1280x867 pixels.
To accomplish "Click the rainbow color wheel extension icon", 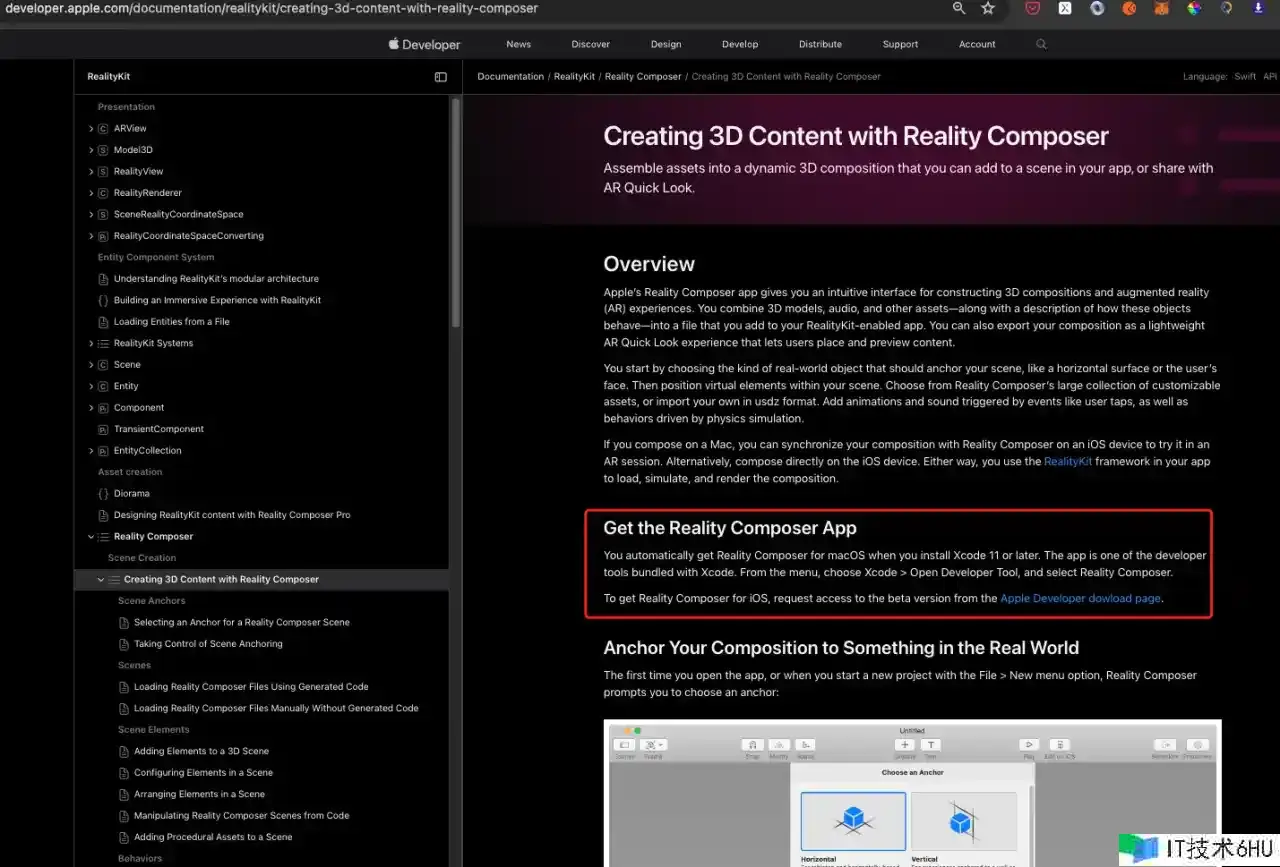I will (1194, 8).
